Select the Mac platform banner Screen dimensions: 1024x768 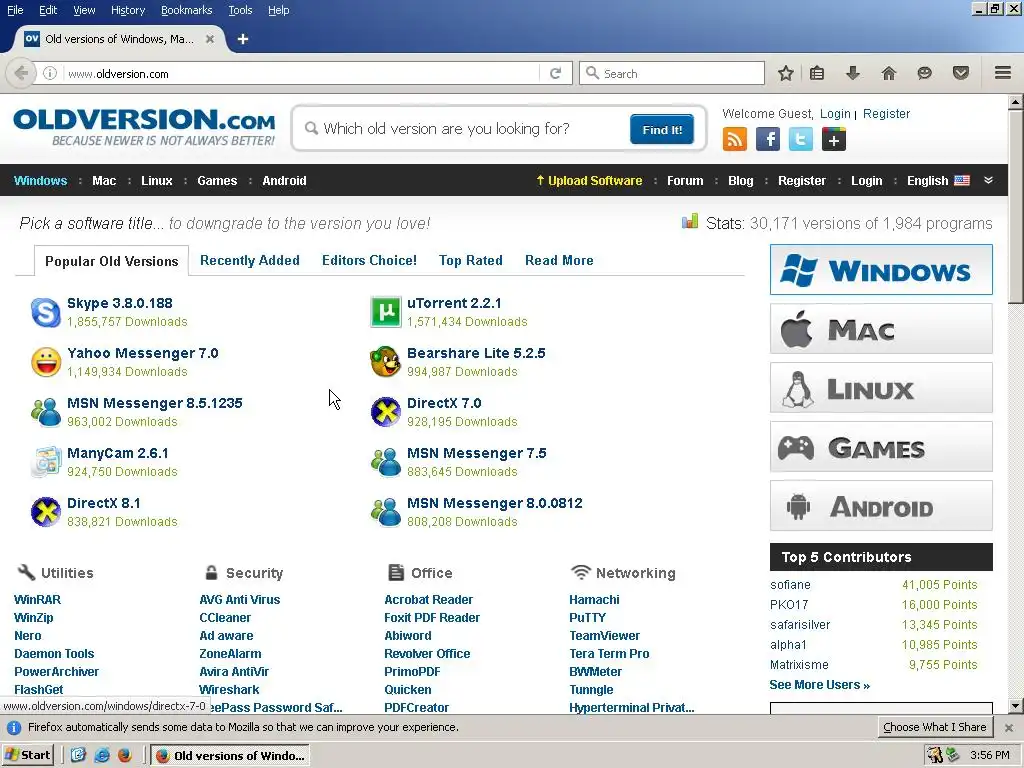(881, 328)
